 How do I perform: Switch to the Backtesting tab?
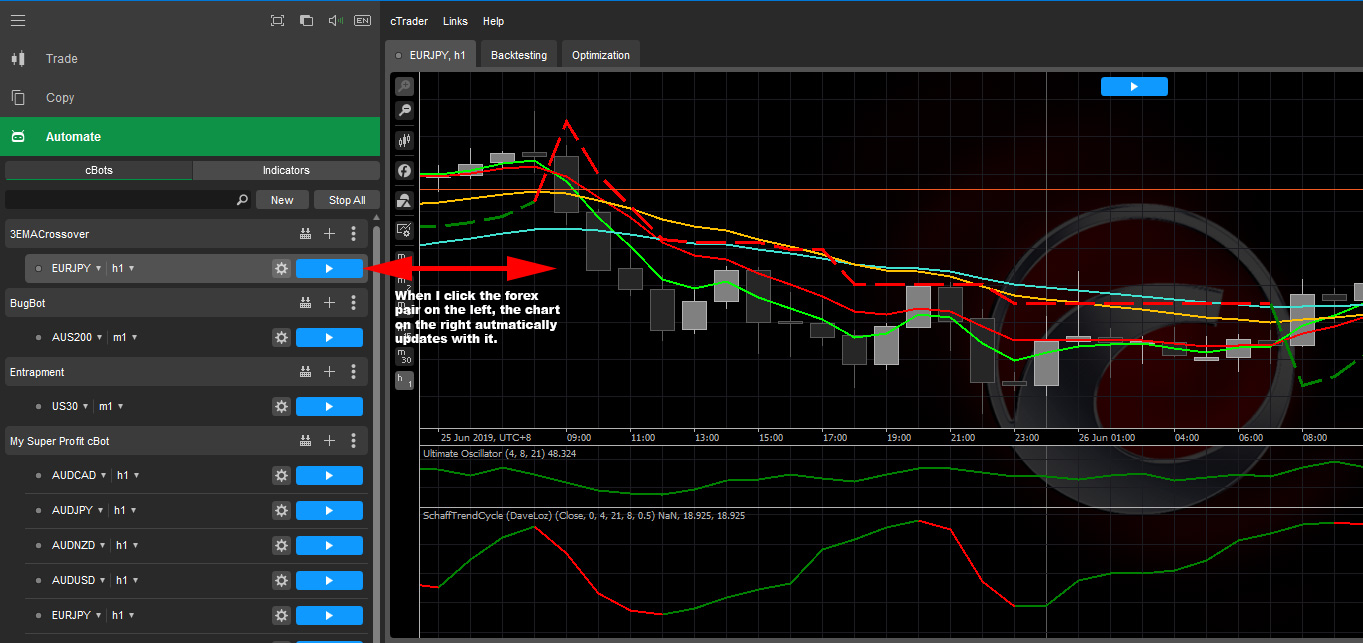(519, 55)
